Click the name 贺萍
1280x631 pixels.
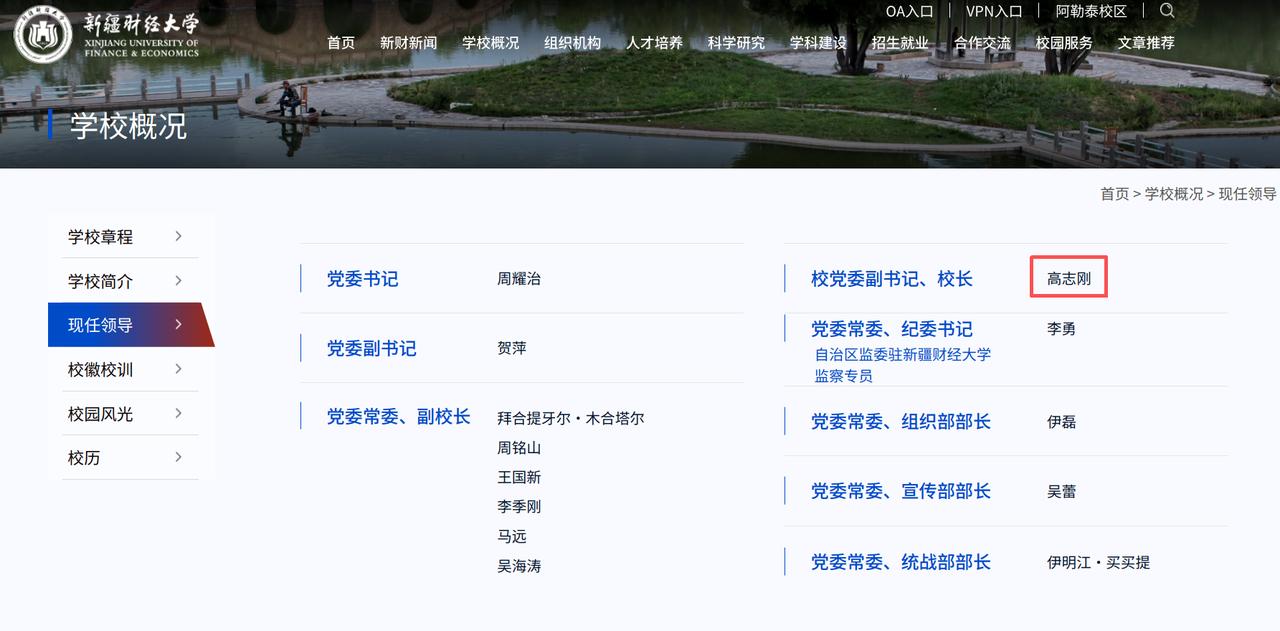pos(512,348)
